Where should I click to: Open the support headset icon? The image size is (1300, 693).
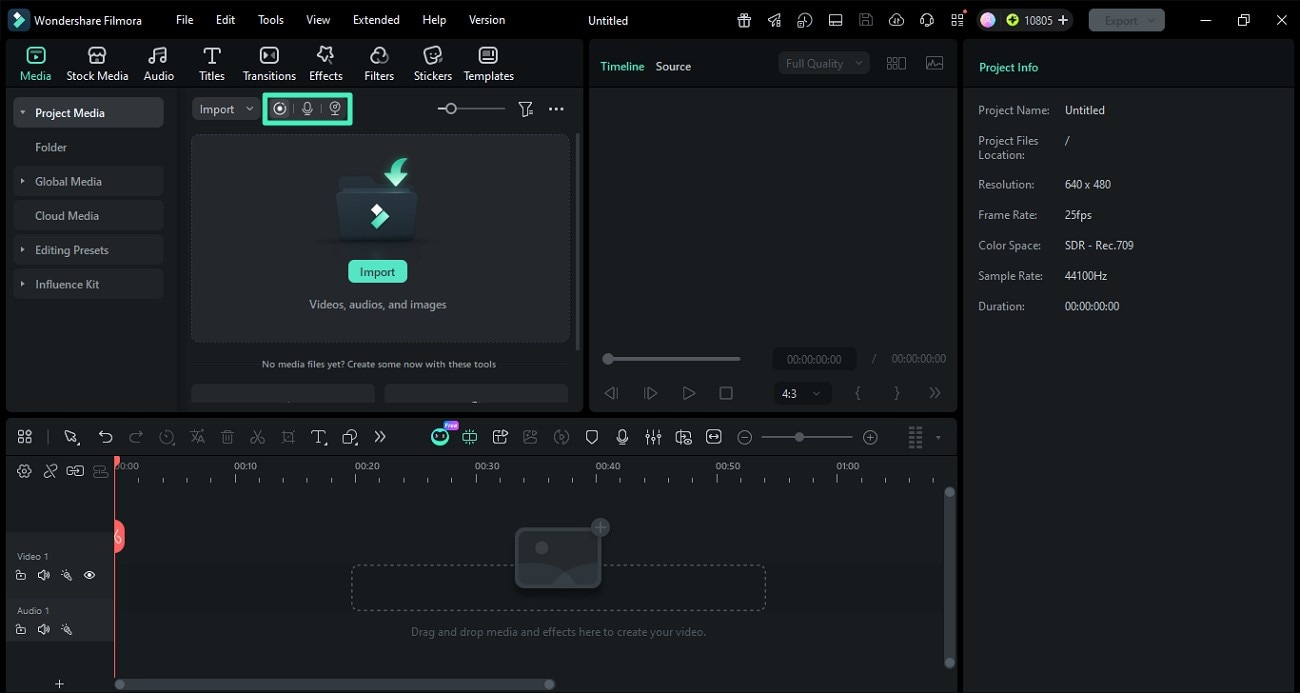(927, 20)
